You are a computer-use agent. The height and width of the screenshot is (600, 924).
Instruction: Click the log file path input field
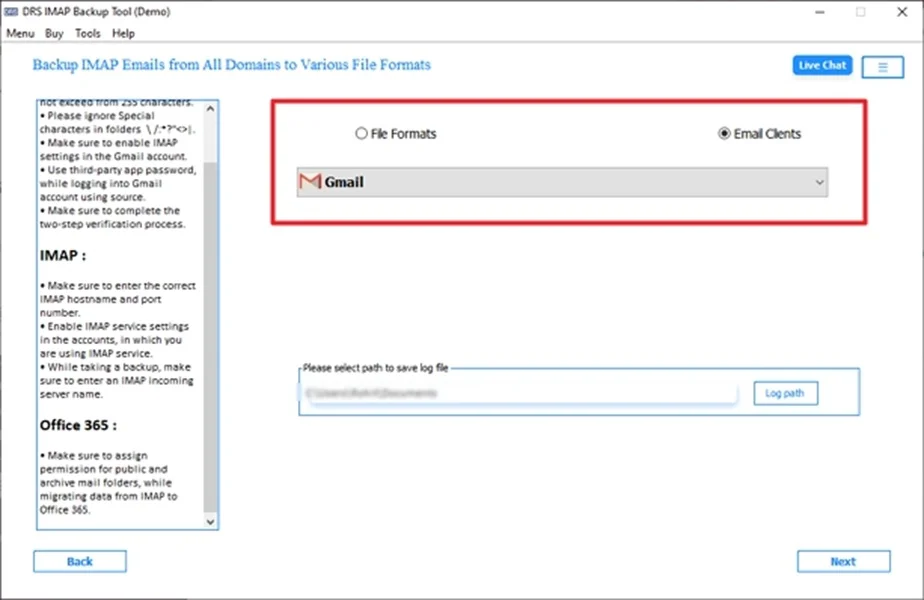(x=518, y=394)
